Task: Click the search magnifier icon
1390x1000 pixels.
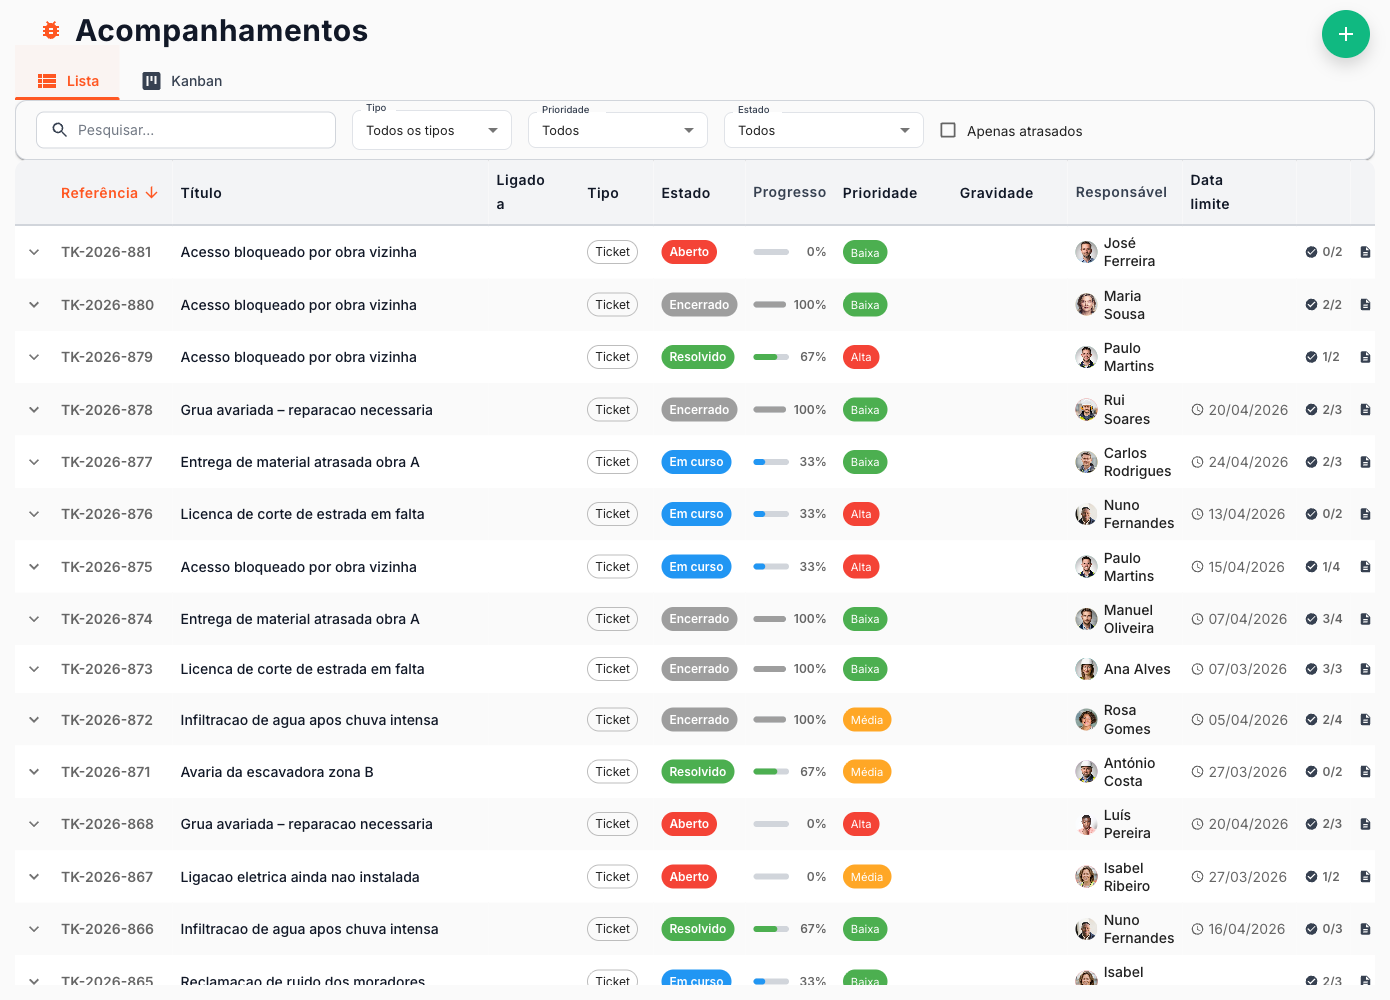Action: tap(60, 130)
